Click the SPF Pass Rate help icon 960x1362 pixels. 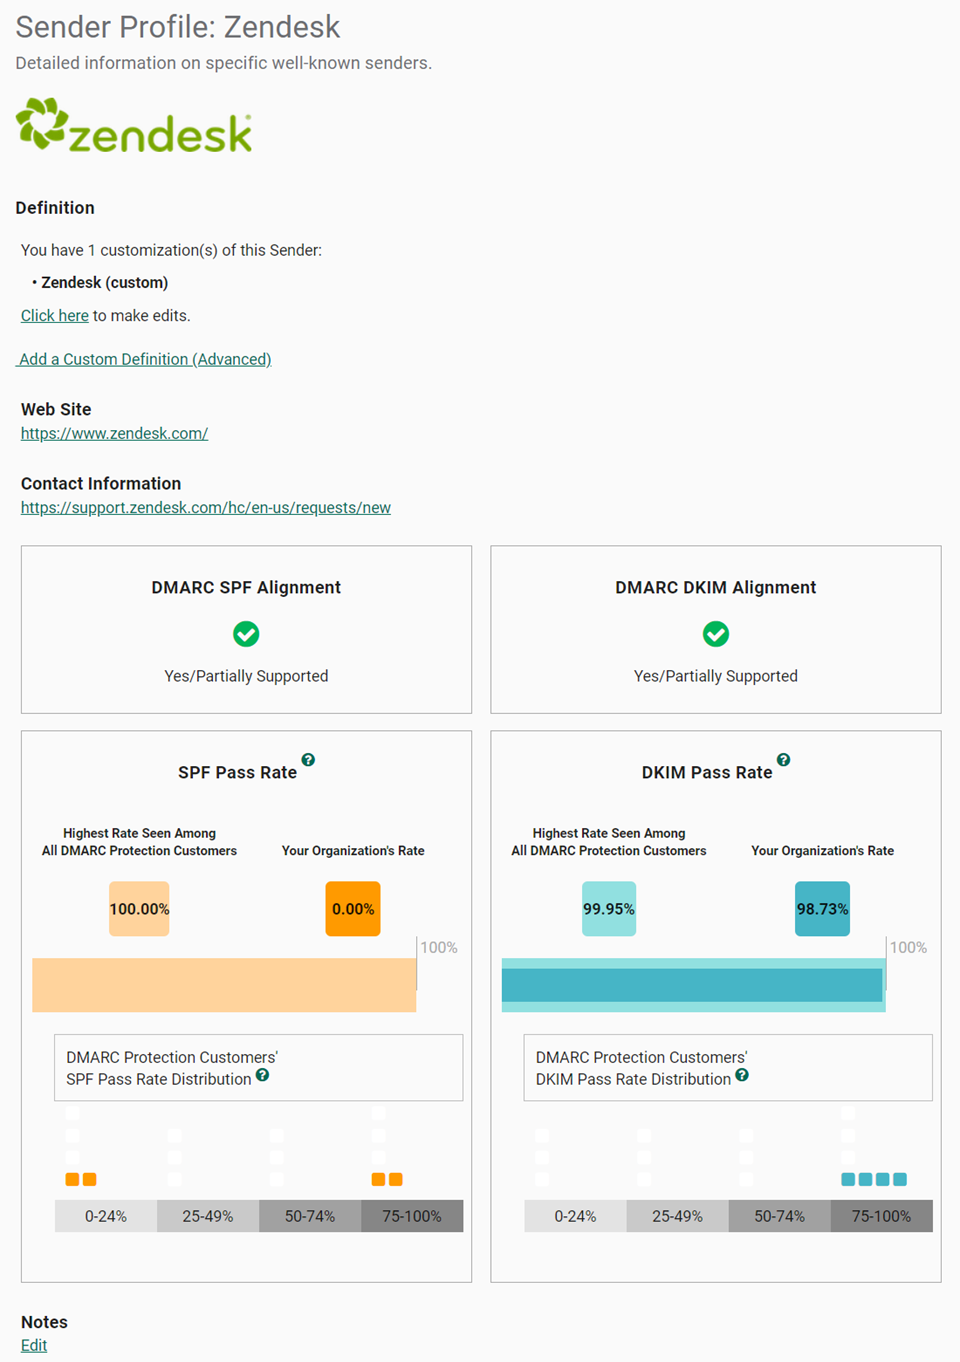[308, 760]
